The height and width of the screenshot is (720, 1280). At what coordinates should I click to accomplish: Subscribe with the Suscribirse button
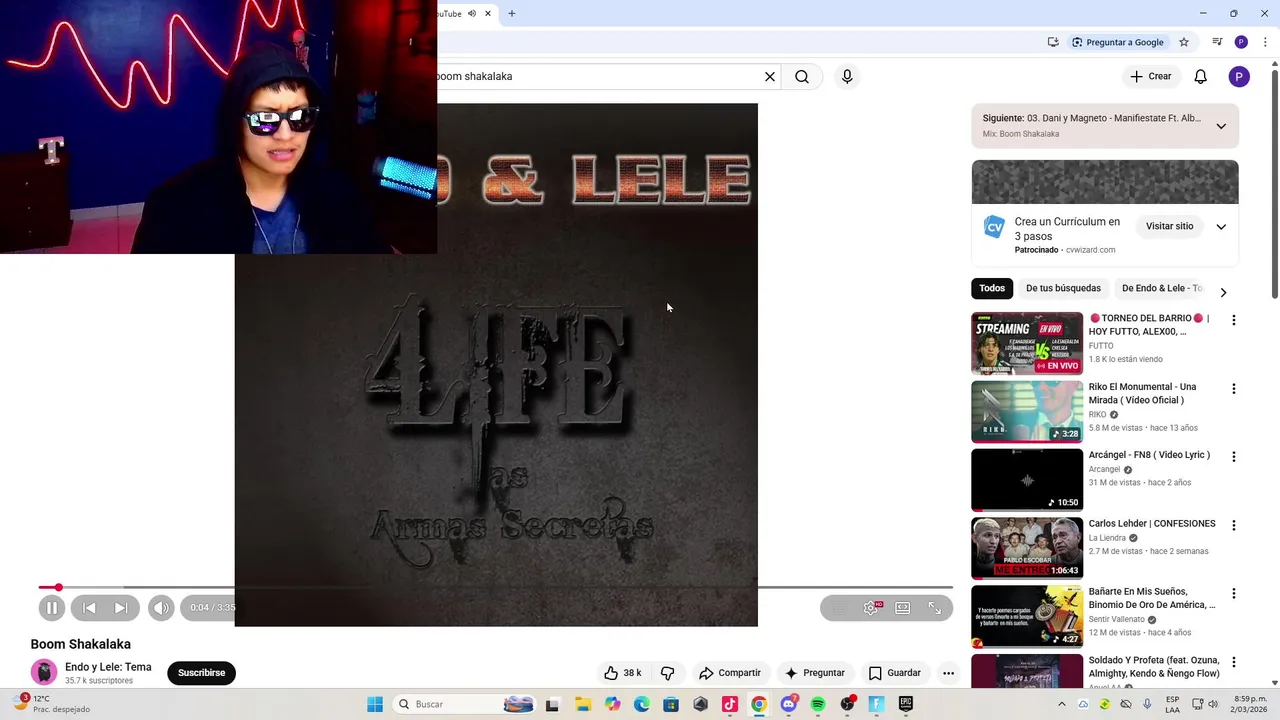[201, 673]
